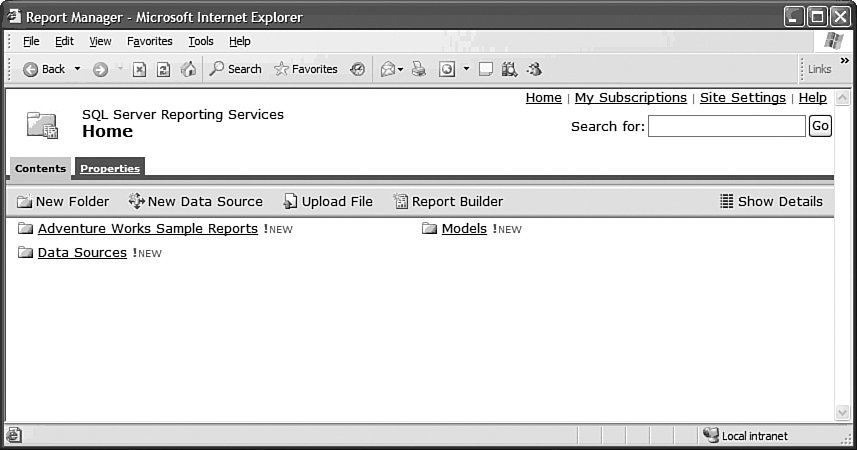Open the View menu
Viewport: 857px width, 450px height.
click(x=100, y=42)
